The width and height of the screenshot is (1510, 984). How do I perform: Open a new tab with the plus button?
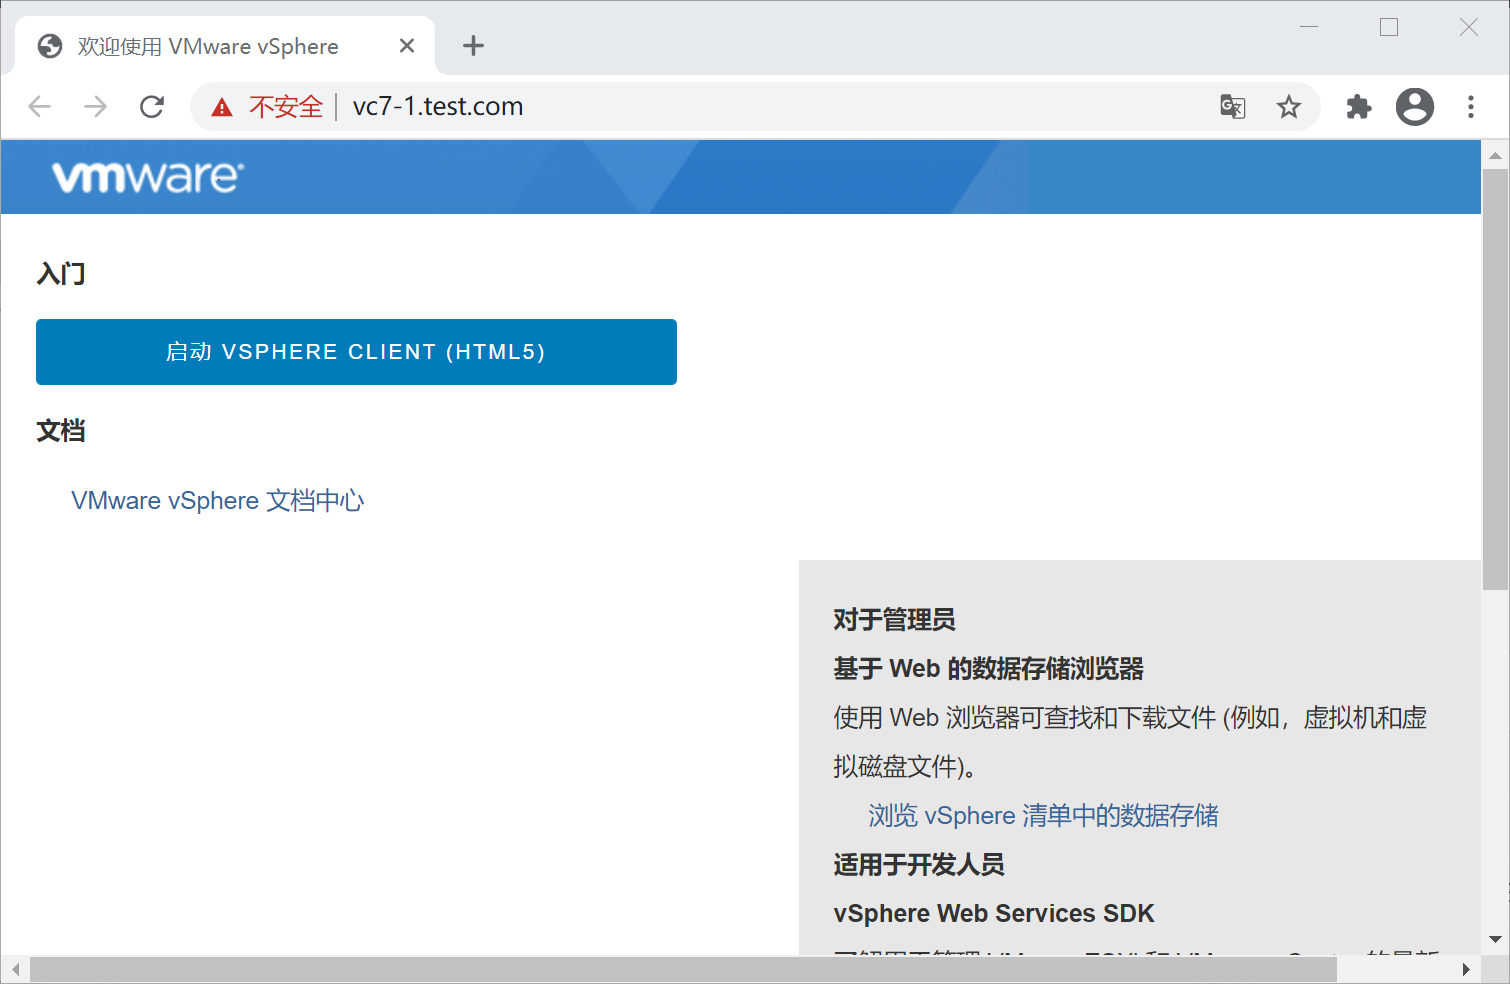(x=474, y=46)
